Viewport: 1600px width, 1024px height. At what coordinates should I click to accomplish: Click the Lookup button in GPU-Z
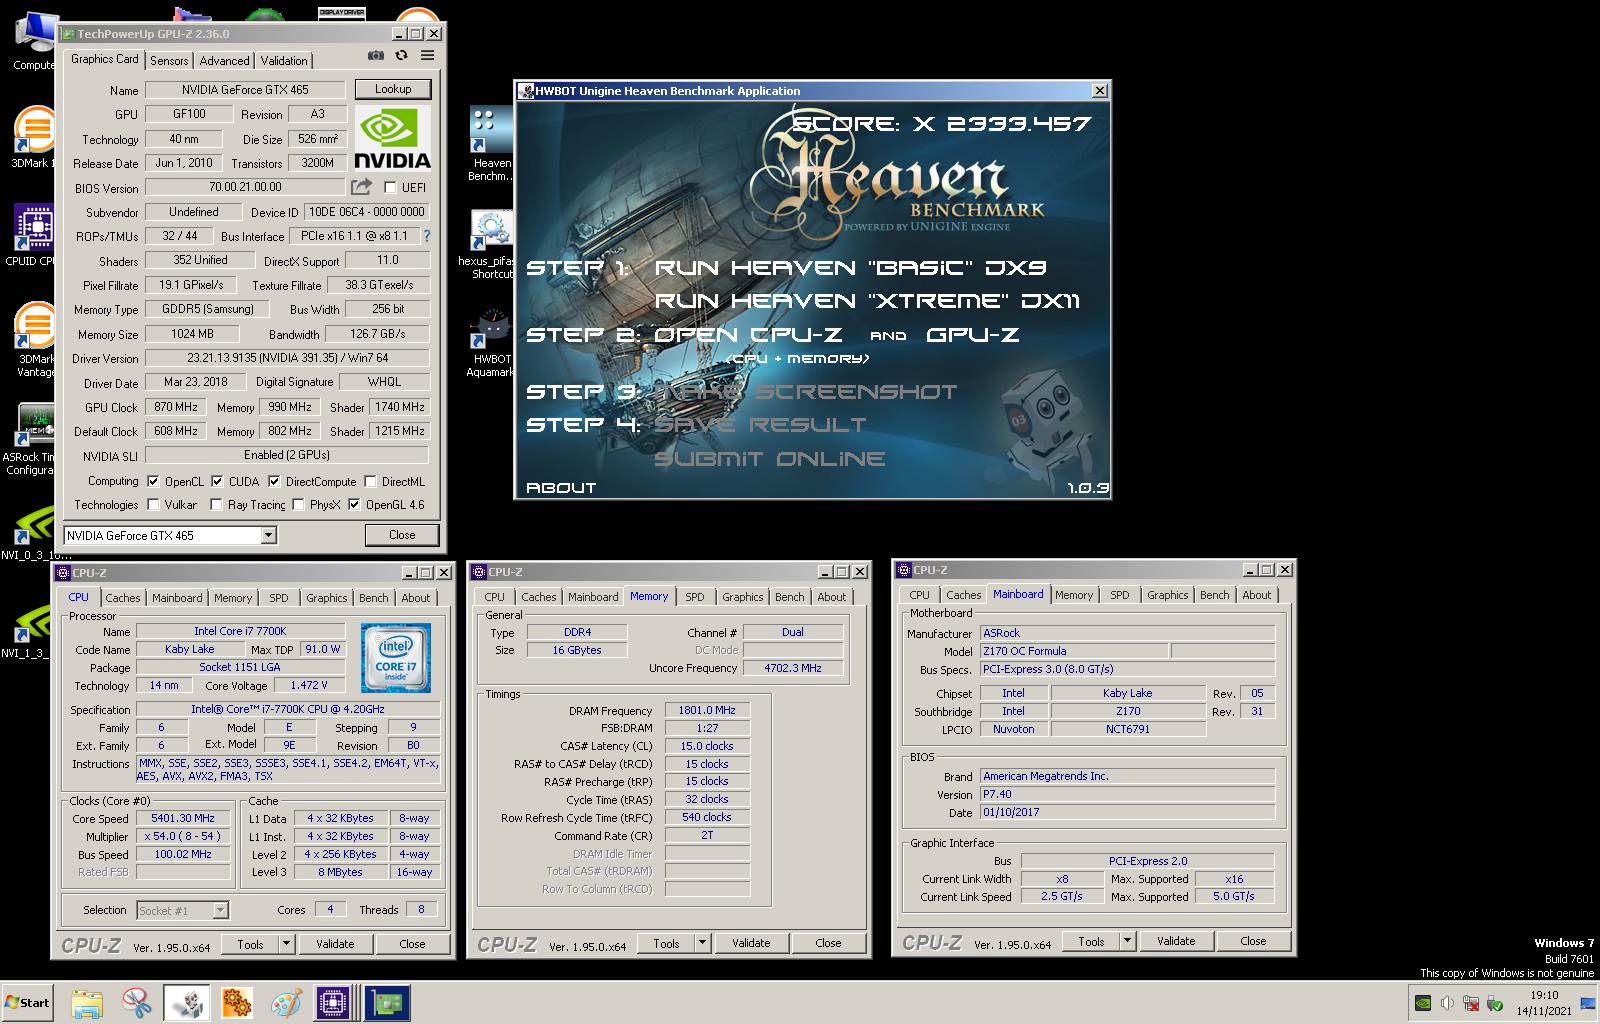click(x=393, y=89)
